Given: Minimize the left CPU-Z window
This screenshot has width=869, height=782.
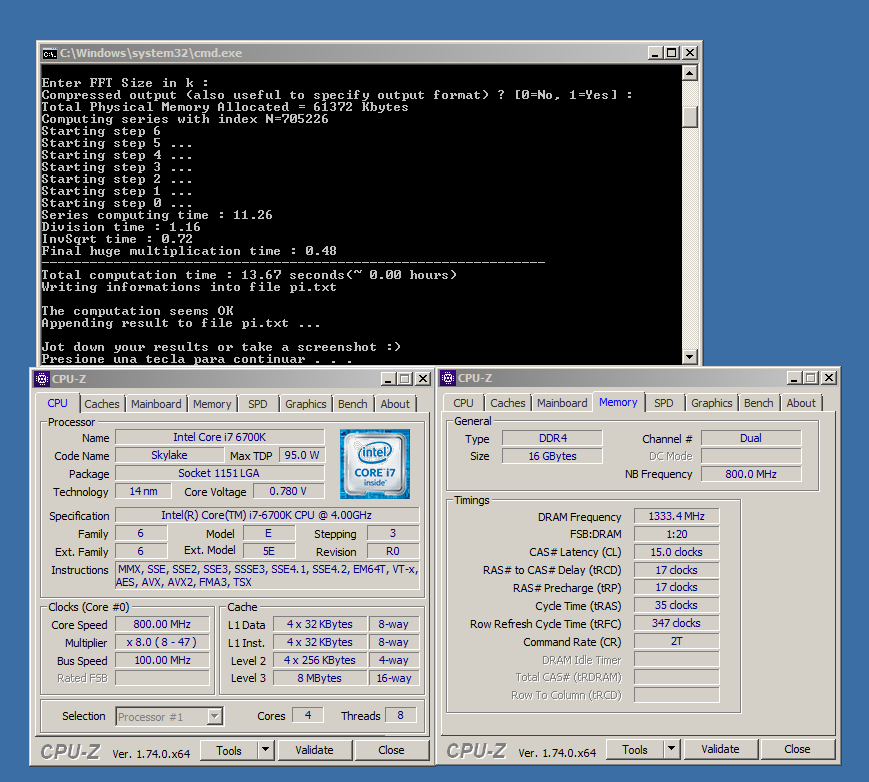Looking at the screenshot, I should pos(389,379).
